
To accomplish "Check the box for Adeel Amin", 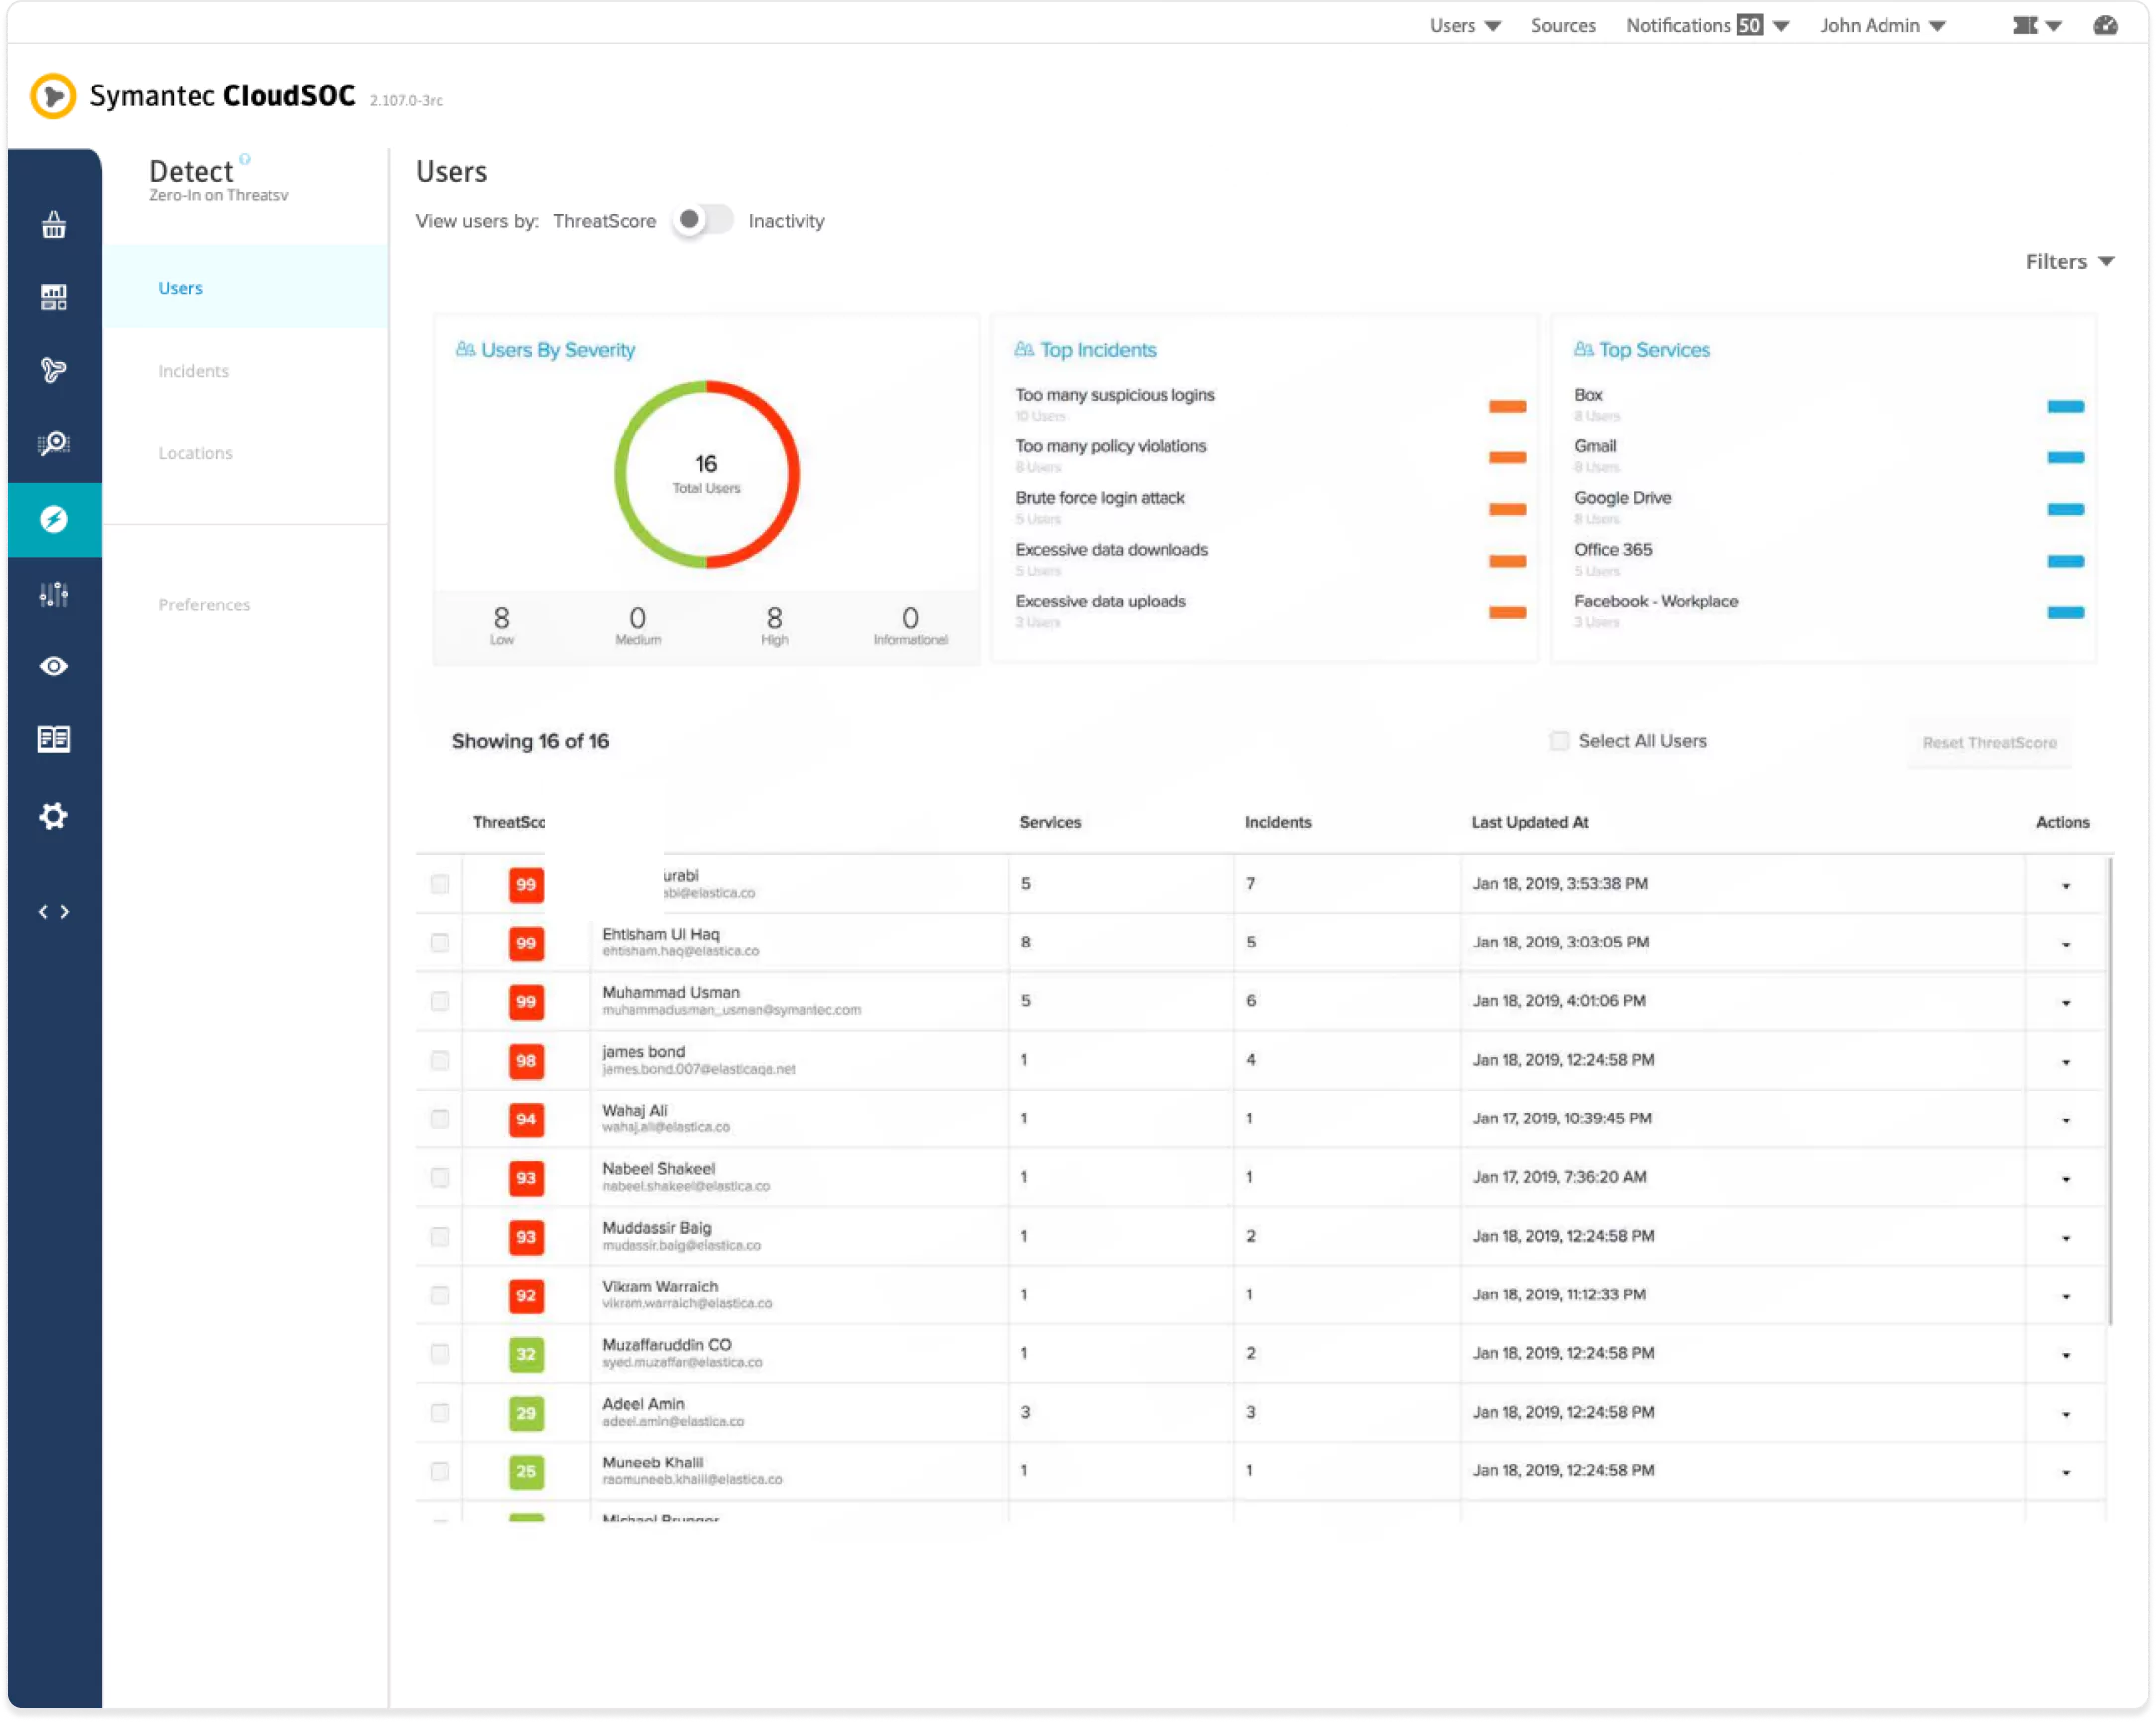I will [x=440, y=1413].
